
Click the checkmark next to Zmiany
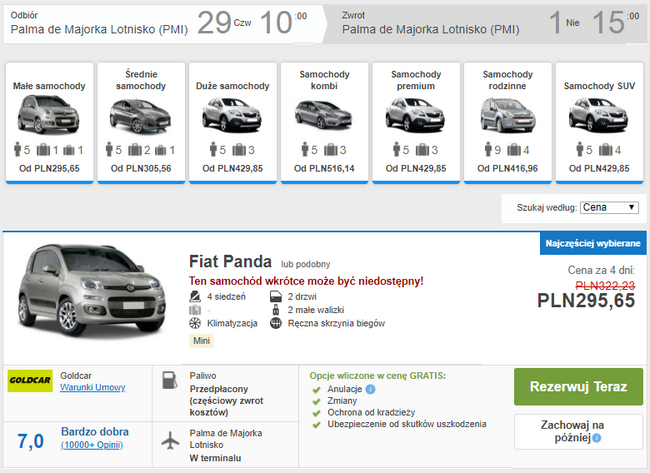316,401
